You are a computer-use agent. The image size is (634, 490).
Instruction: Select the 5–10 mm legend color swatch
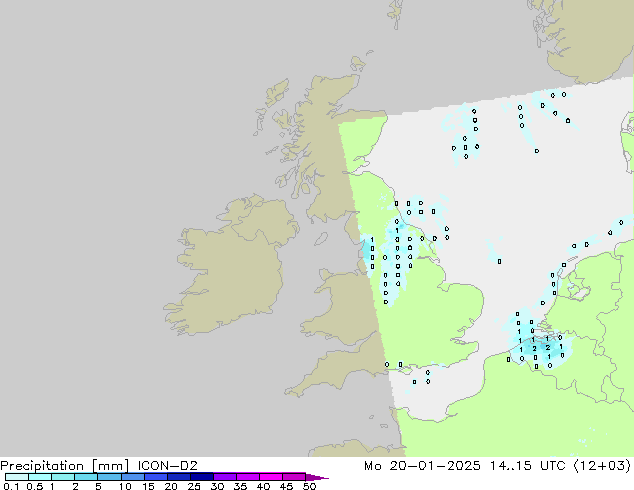click(109, 477)
